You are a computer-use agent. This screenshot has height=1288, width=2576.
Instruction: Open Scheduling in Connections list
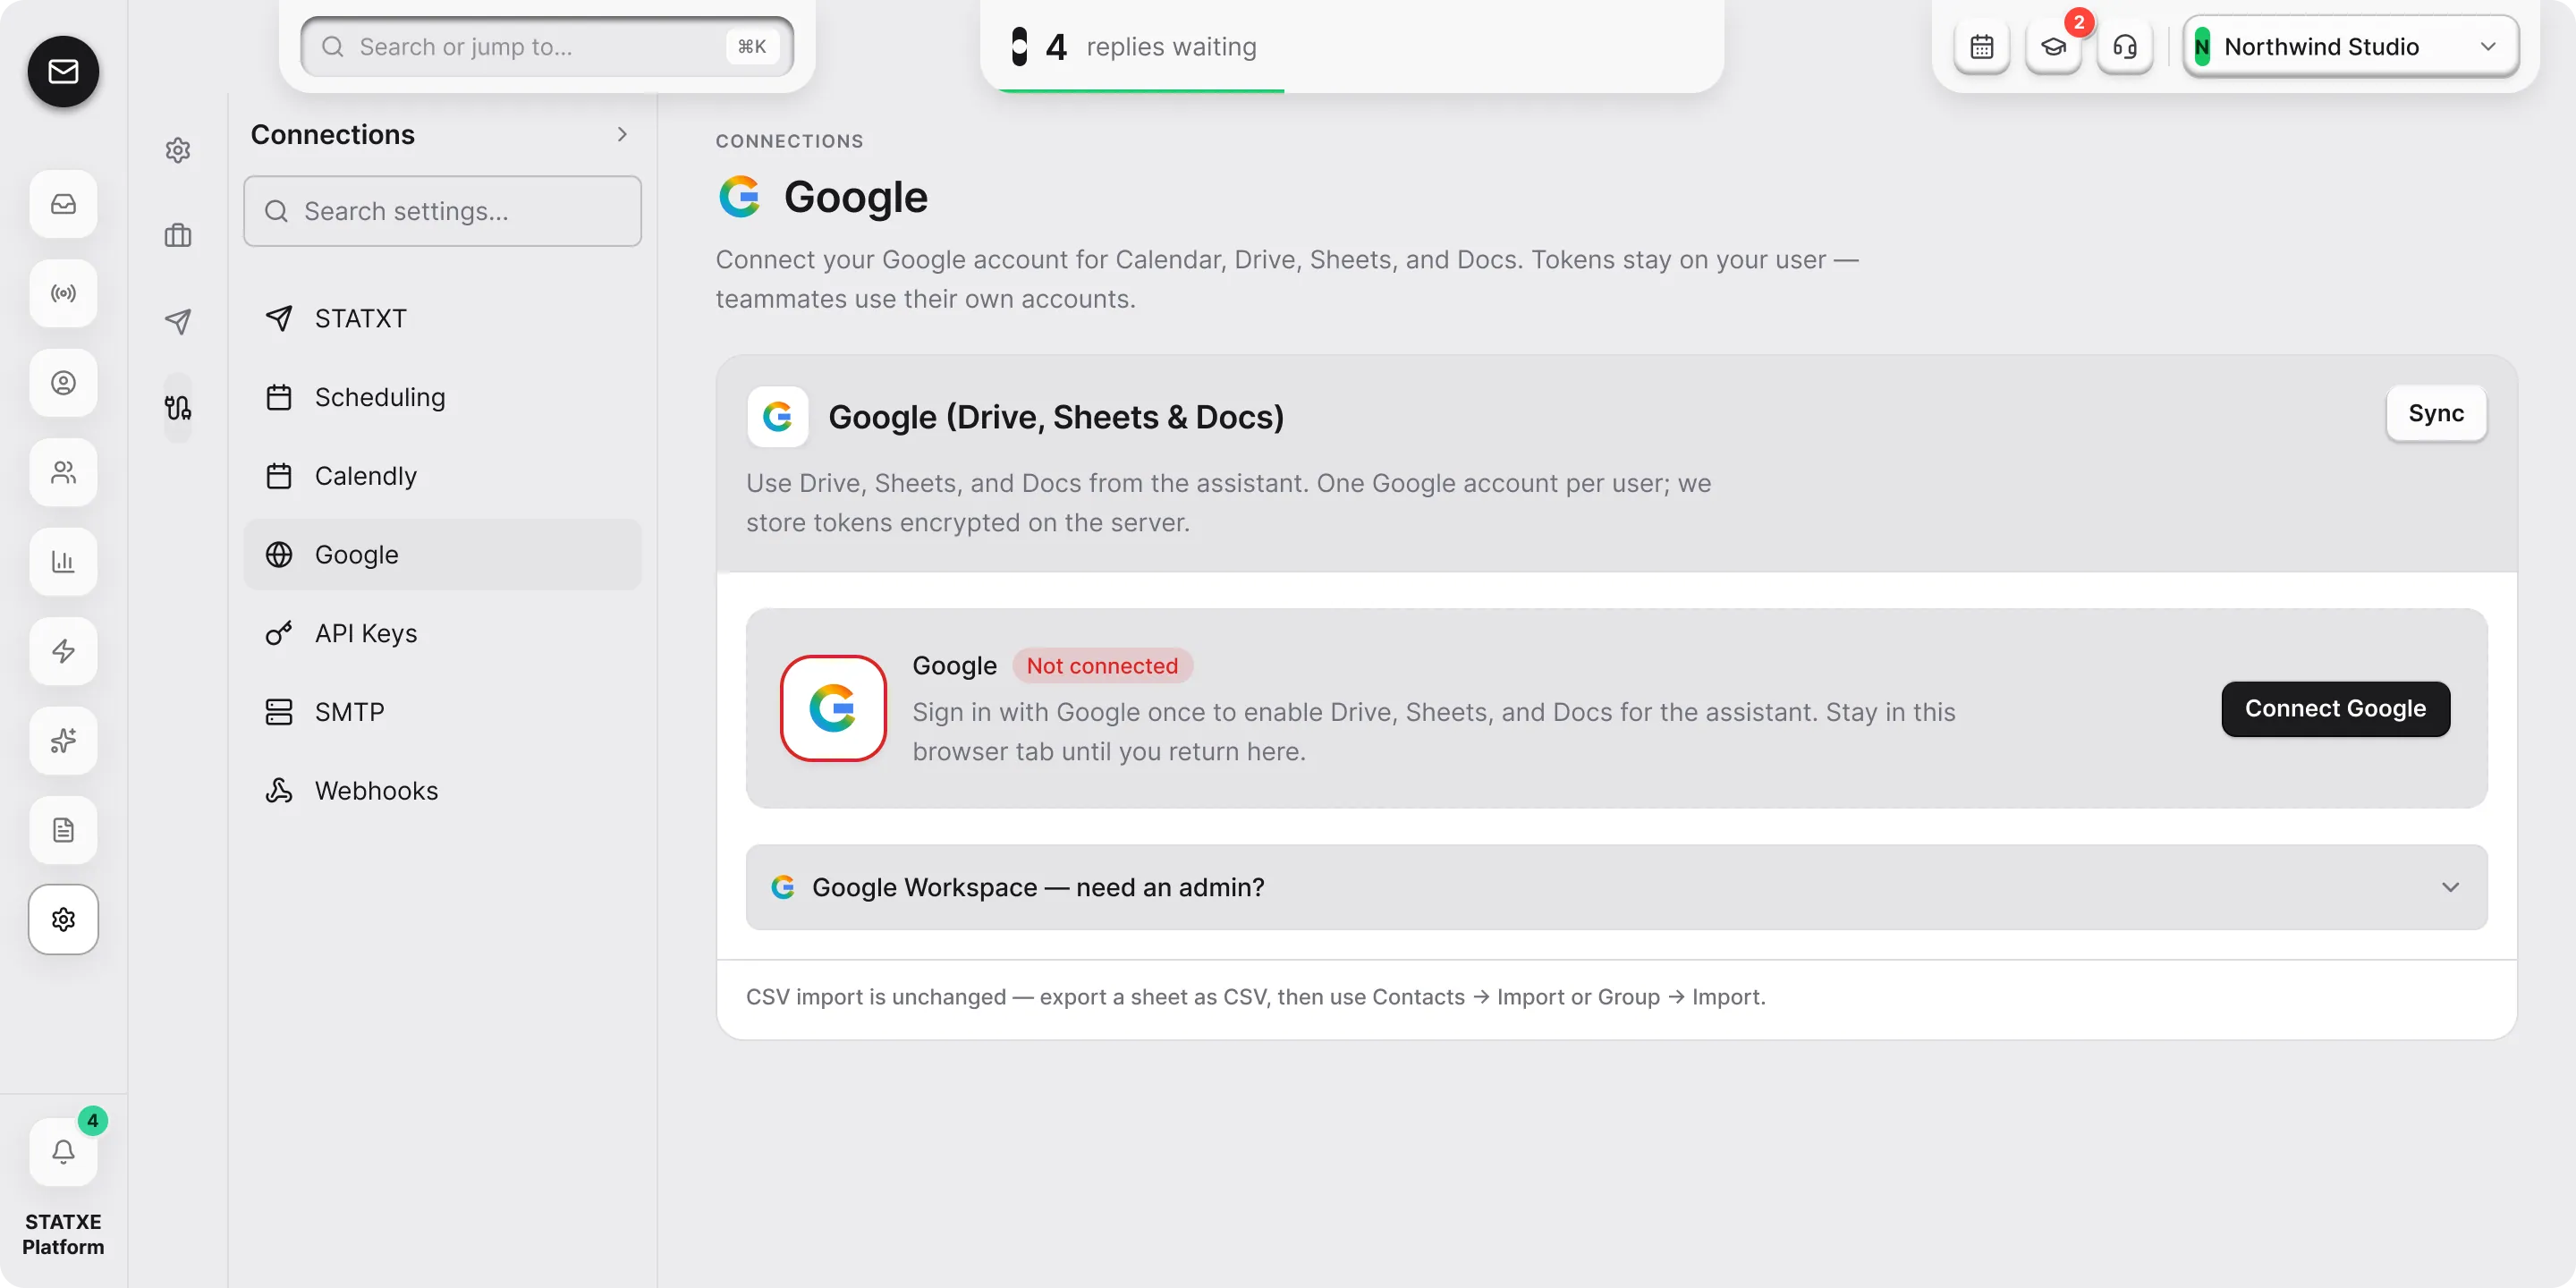point(442,397)
